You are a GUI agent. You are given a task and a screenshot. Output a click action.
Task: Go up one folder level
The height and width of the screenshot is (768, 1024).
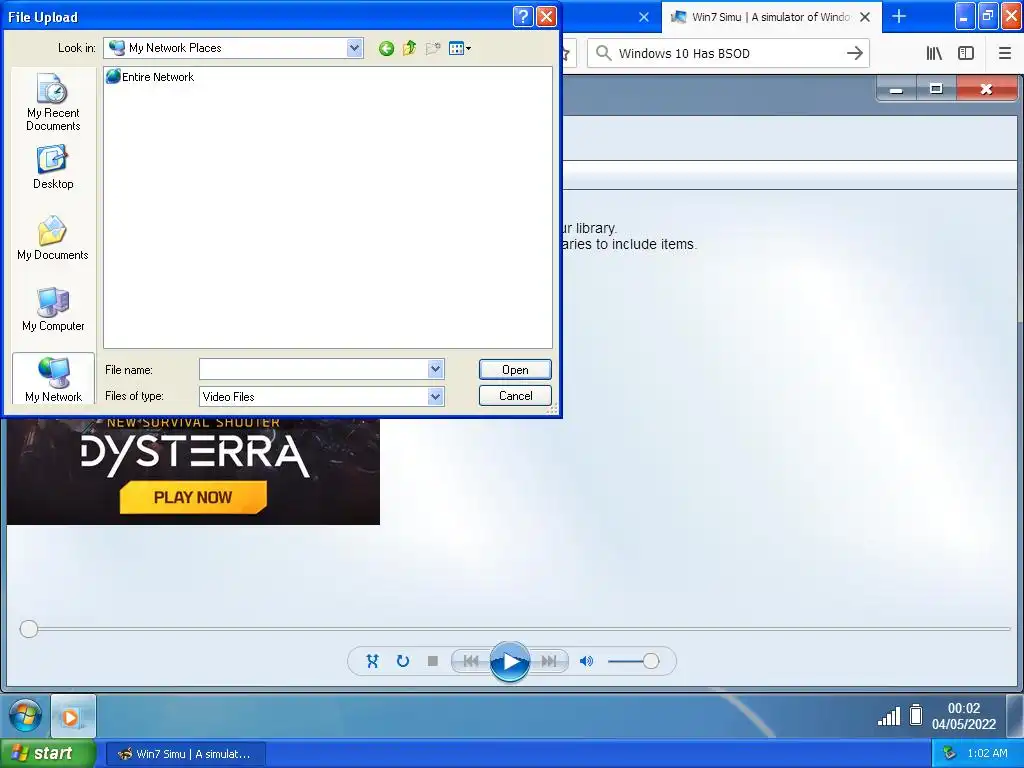pos(409,48)
